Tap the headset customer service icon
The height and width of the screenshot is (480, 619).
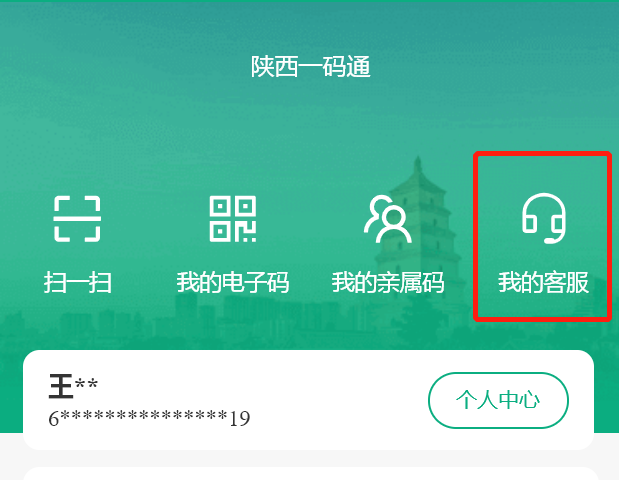point(544,218)
